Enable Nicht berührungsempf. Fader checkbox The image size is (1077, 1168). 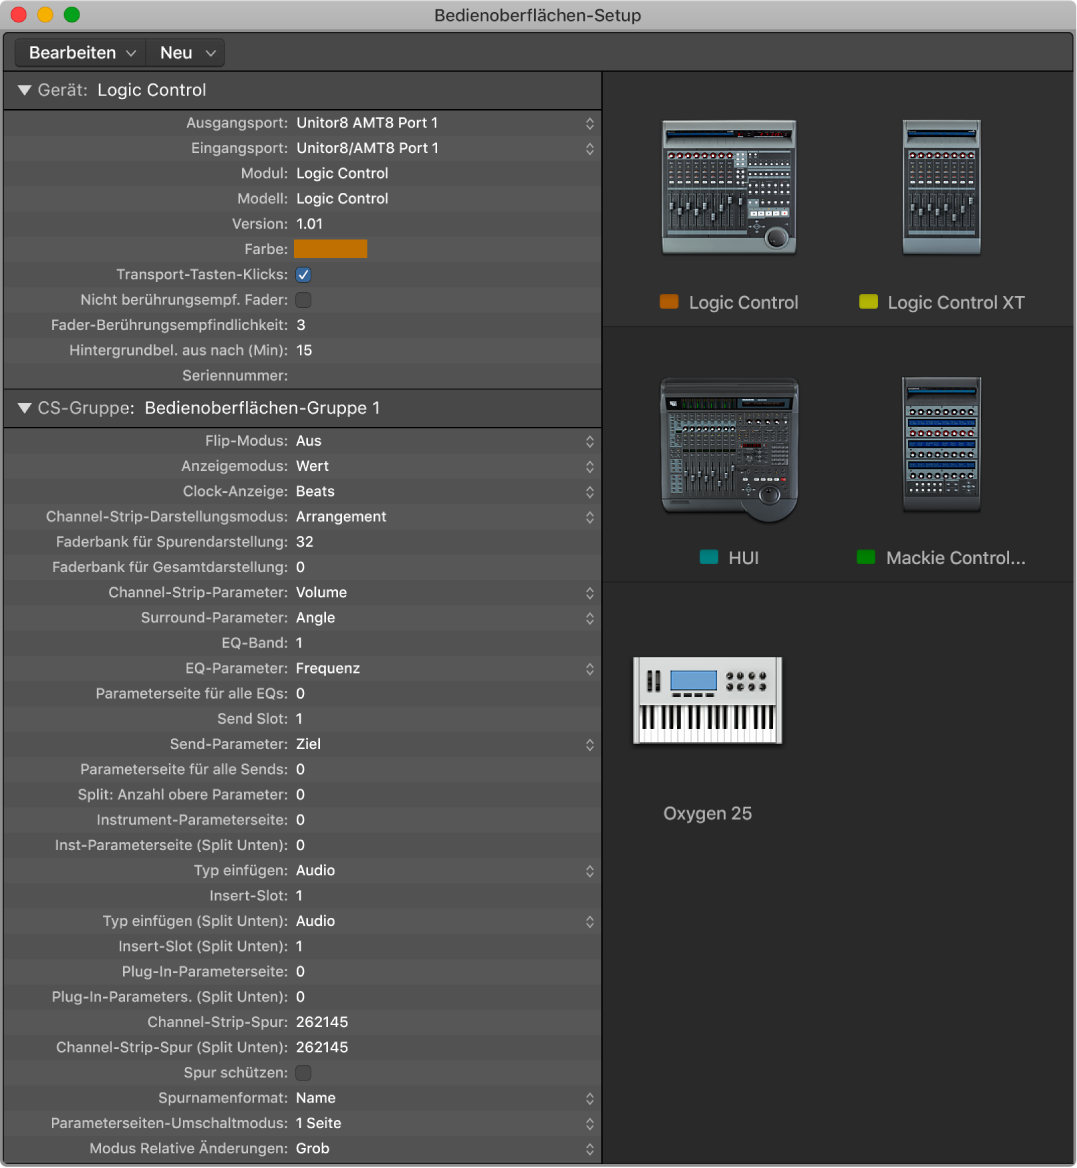click(x=304, y=300)
